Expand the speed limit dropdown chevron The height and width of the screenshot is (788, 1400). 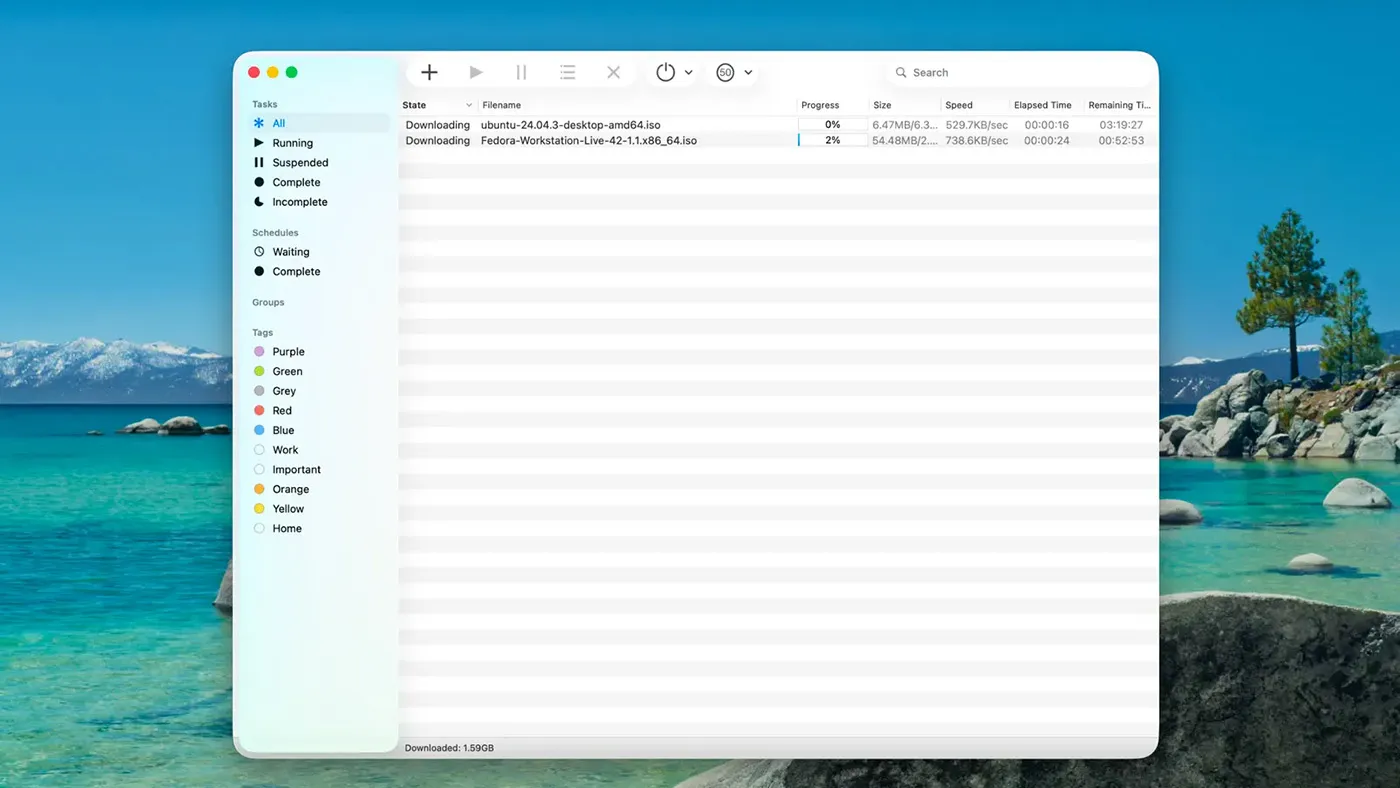748,72
